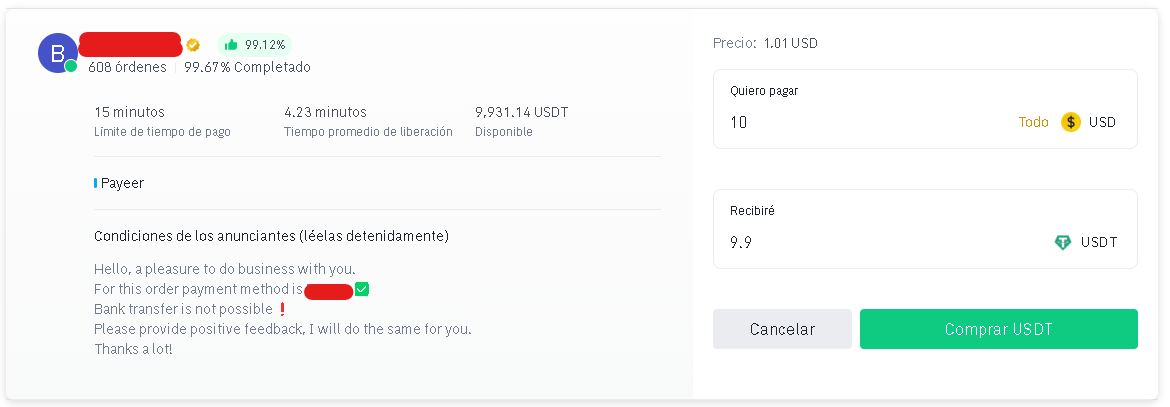Click the 608 órdenes count
This screenshot has width=1170, height=407.
click(127, 67)
